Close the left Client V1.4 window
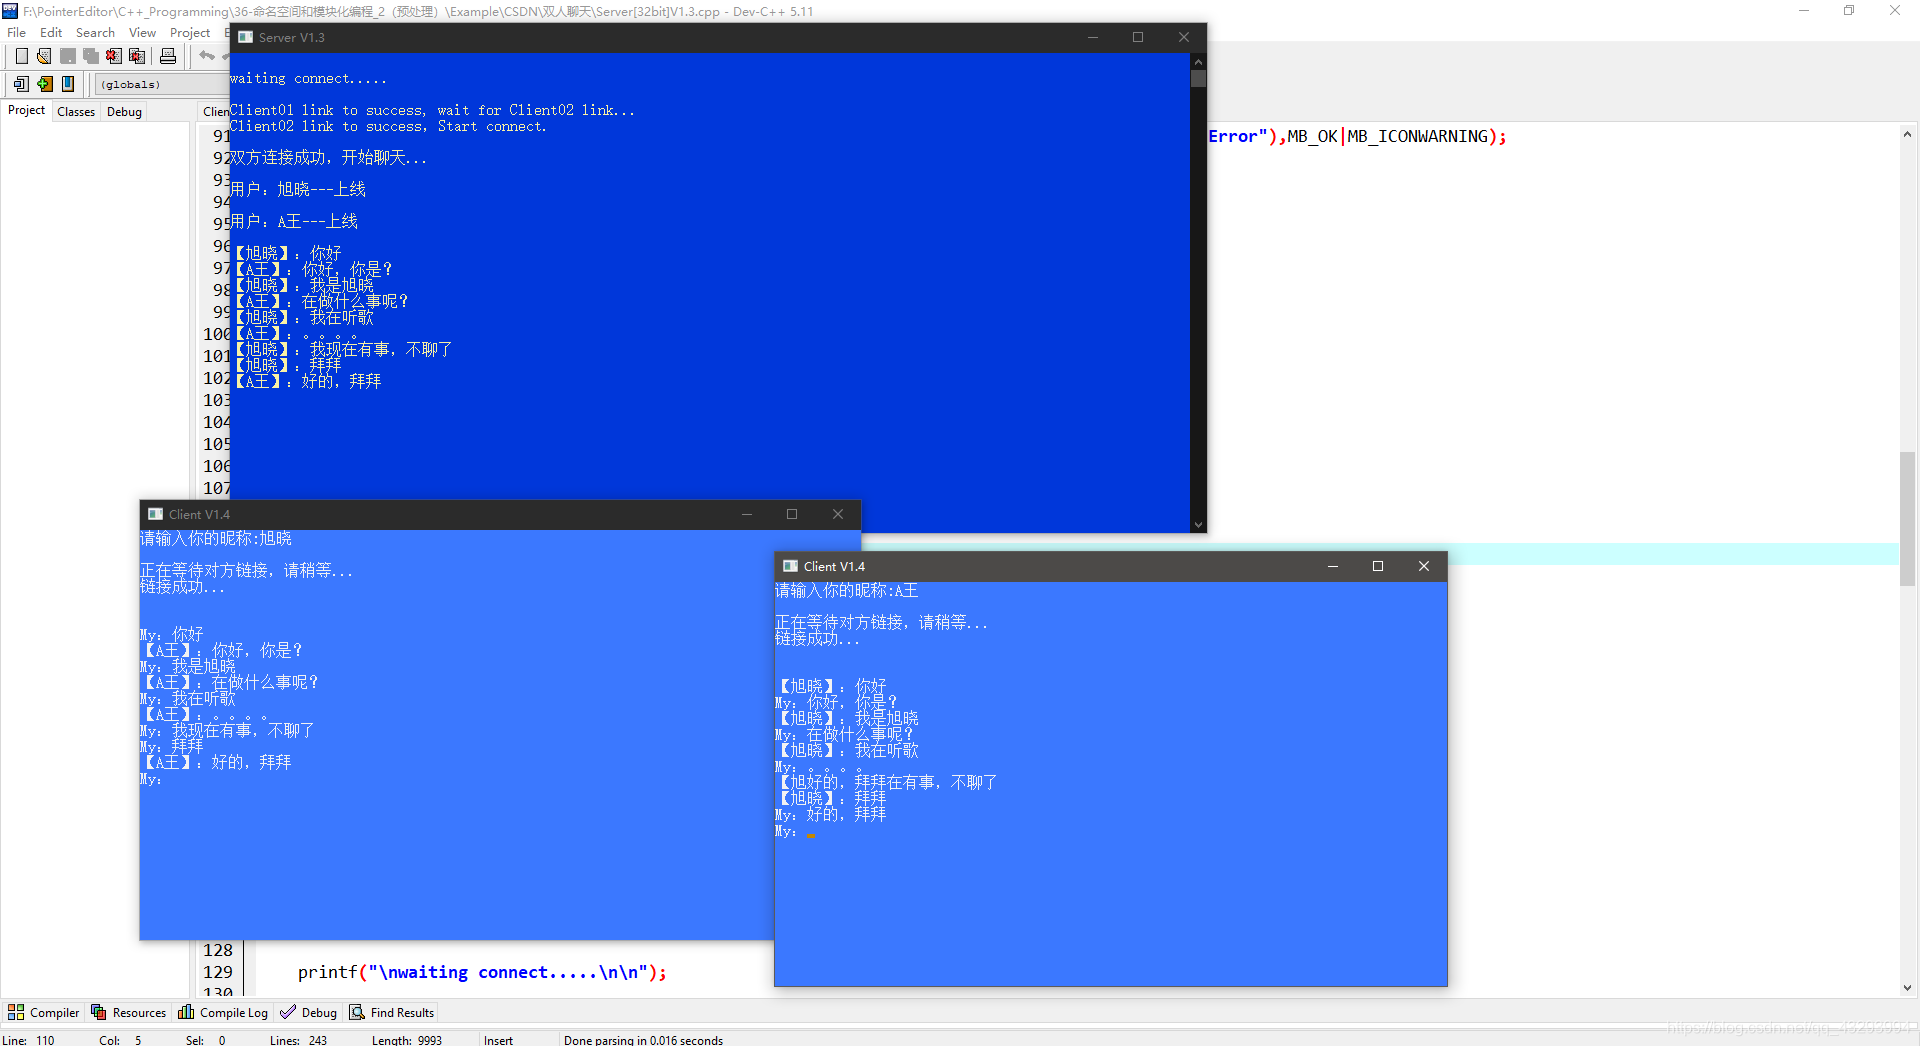 pos(838,514)
